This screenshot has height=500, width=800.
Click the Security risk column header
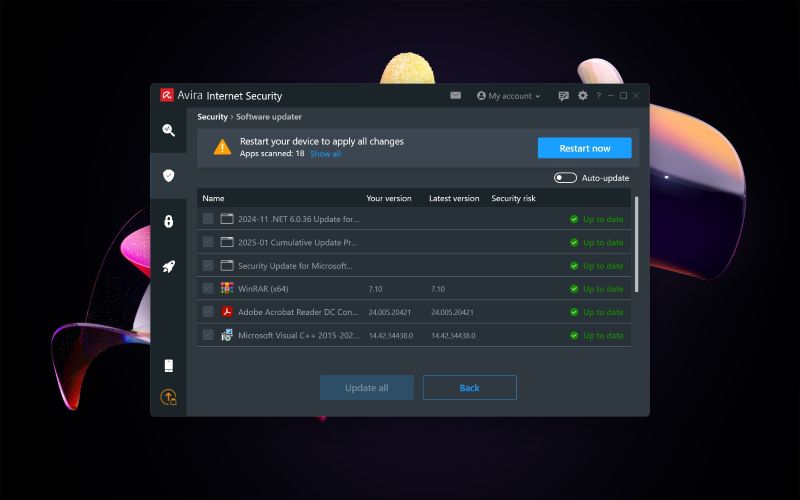[x=513, y=198]
